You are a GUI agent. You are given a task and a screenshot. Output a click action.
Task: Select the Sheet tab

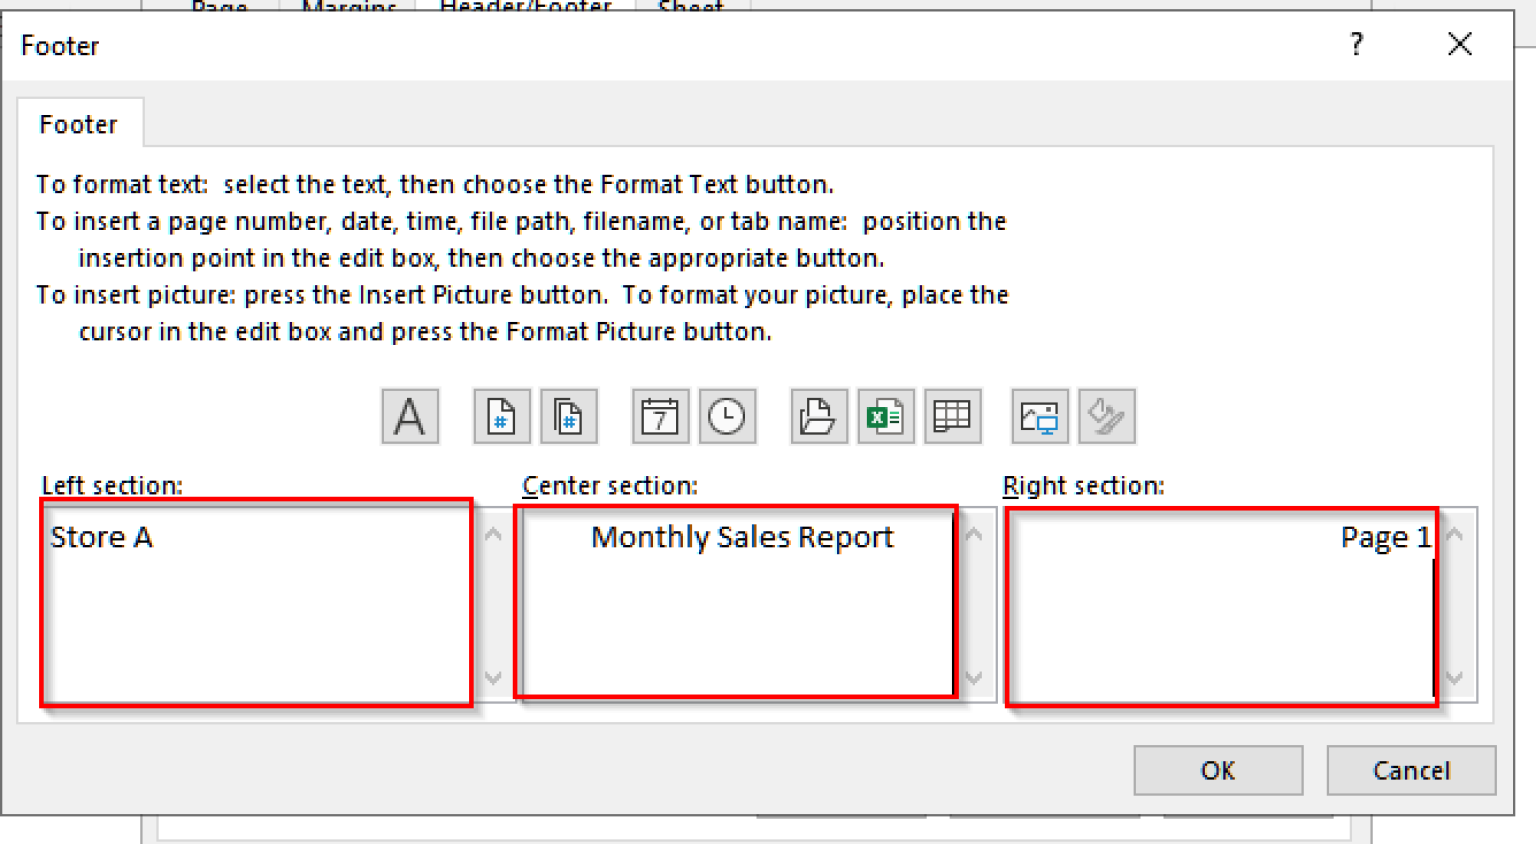tap(689, 8)
